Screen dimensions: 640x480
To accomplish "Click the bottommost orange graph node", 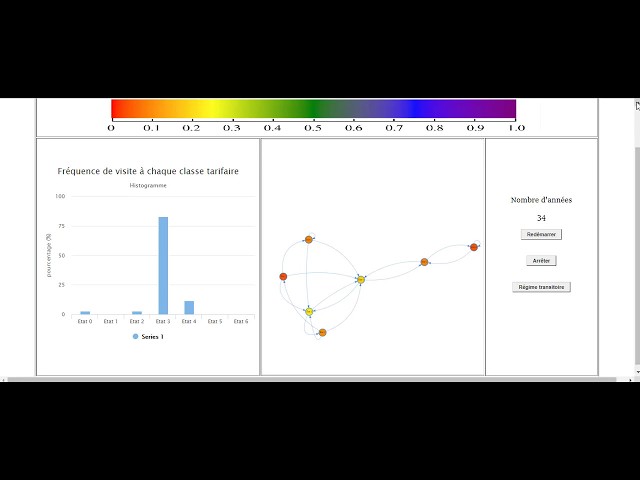I will (322, 333).
